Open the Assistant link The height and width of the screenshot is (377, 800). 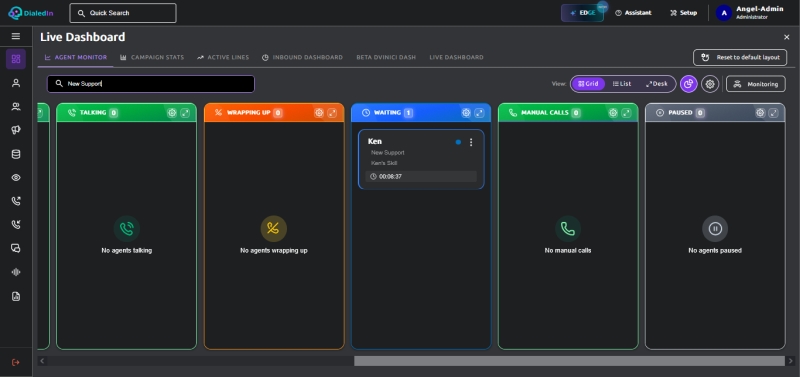coord(633,13)
